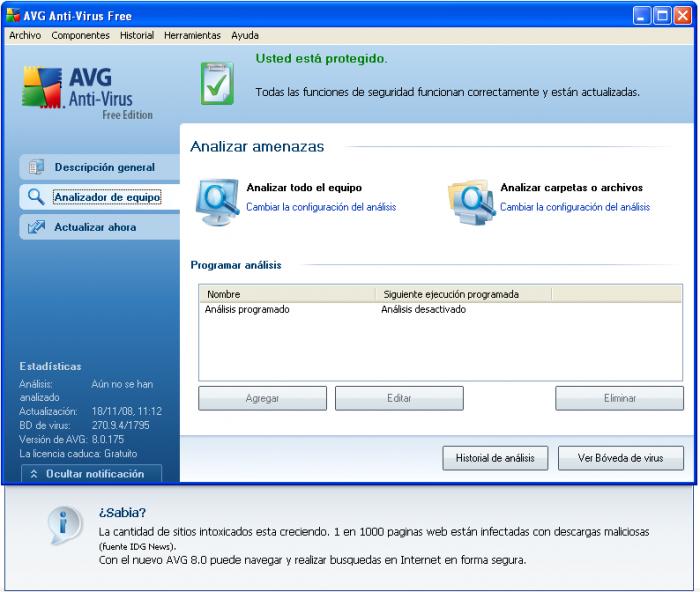Viewport: 700px width, 592px height.
Task: Click the Analizar carpetas o archivos folder icon
Action: point(471,202)
